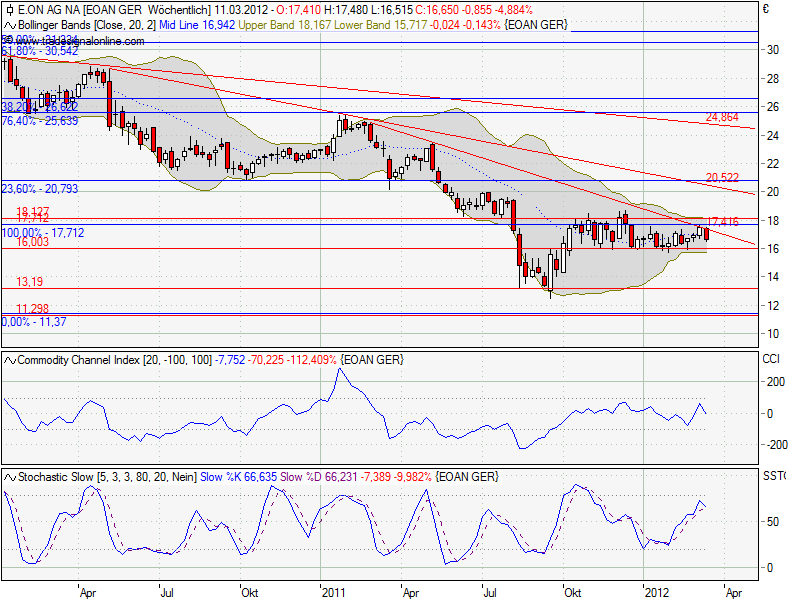
Task: Click the CCI value '-7,752'
Action: point(230,360)
